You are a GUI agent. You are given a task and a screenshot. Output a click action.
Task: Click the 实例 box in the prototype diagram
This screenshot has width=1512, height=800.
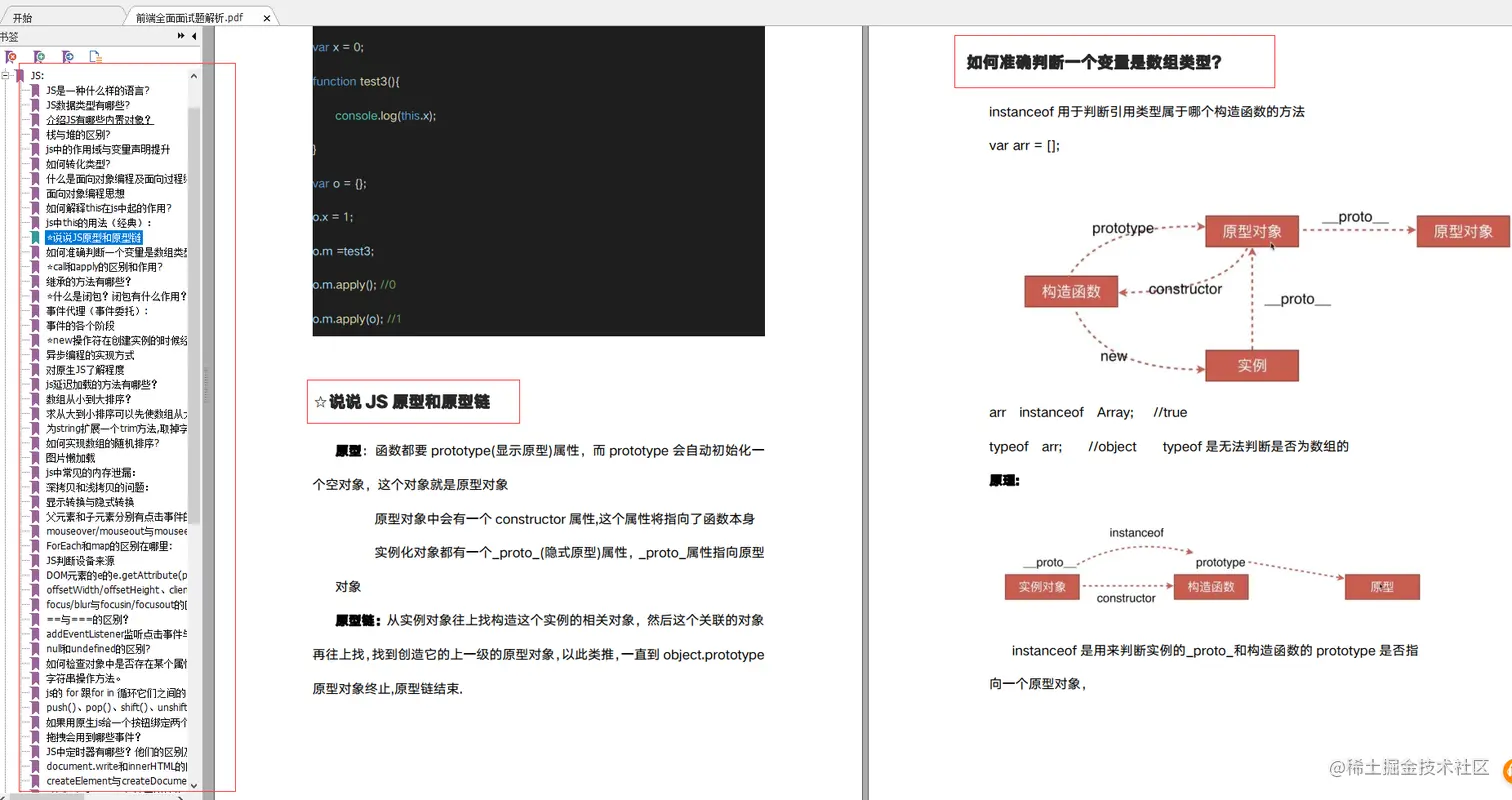click(1251, 365)
